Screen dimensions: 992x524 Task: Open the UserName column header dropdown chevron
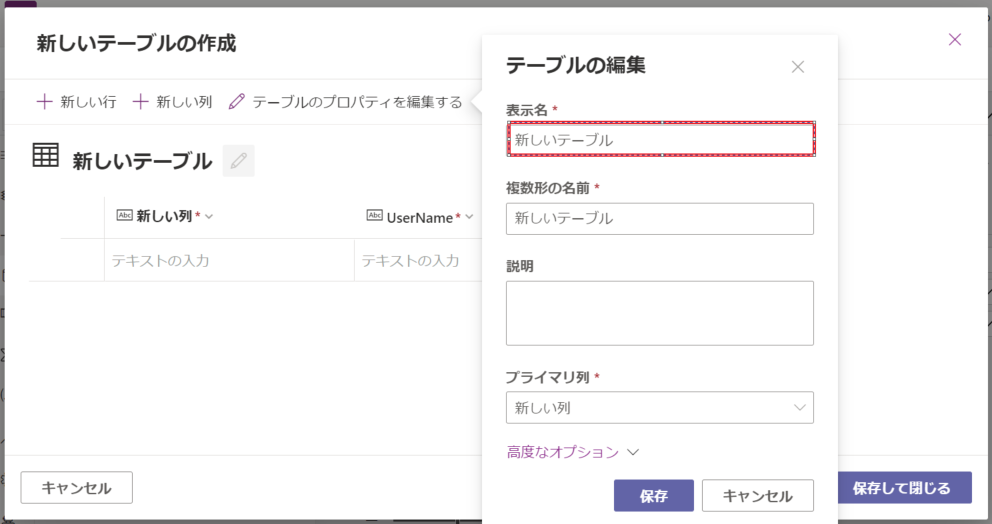(469, 216)
